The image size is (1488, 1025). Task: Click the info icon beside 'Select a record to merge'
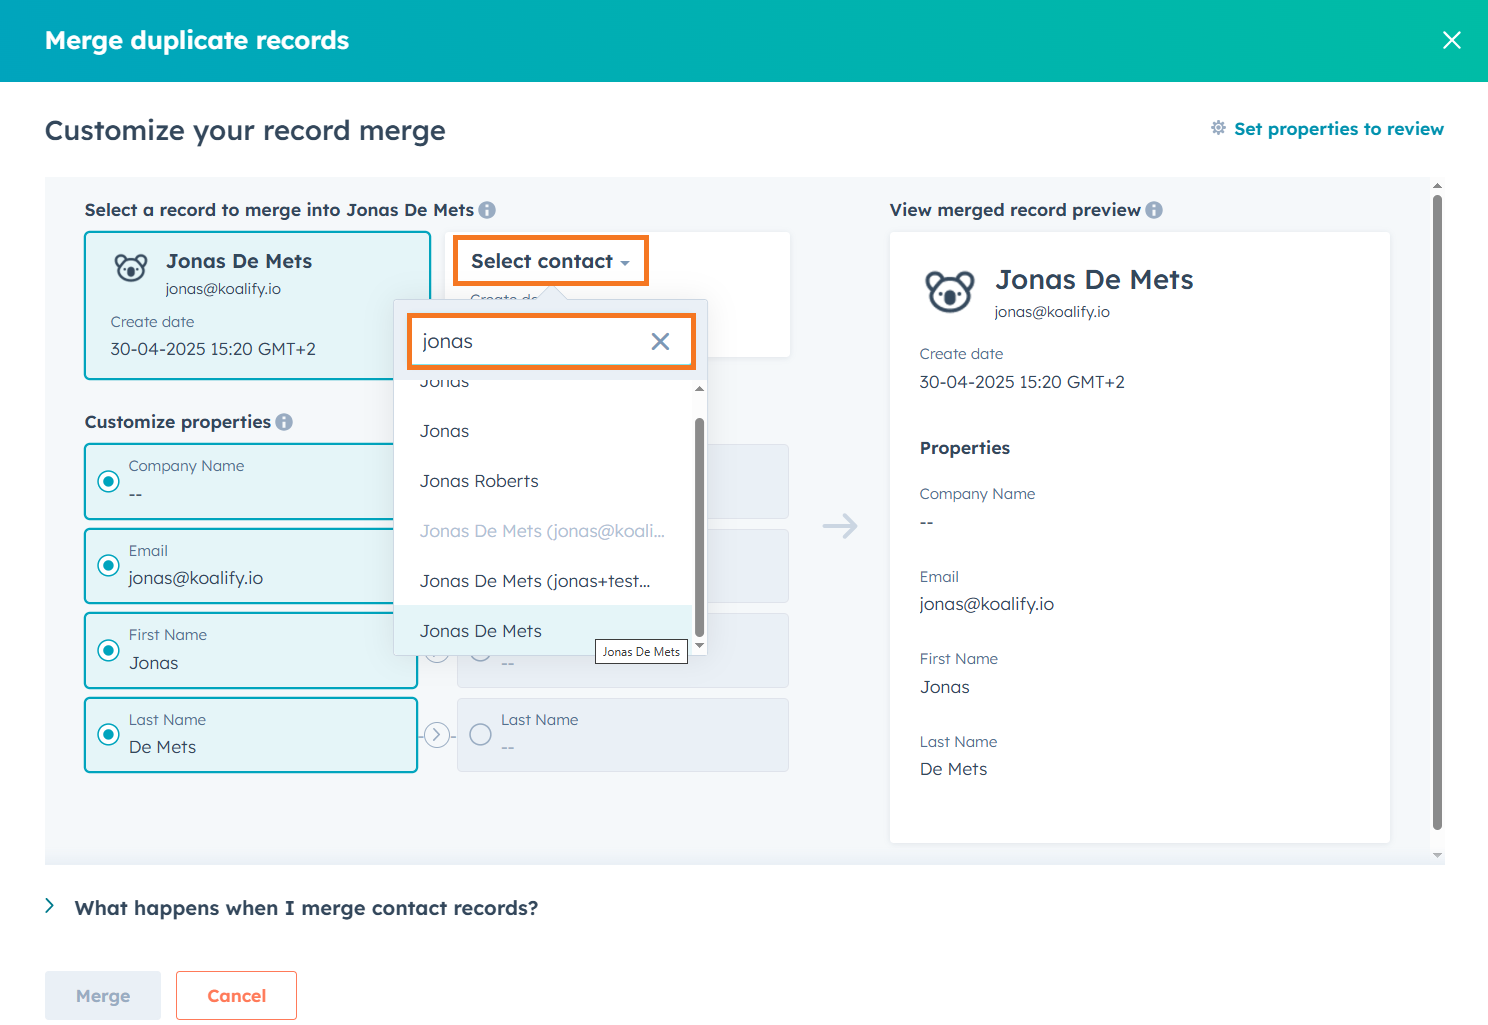point(487,210)
